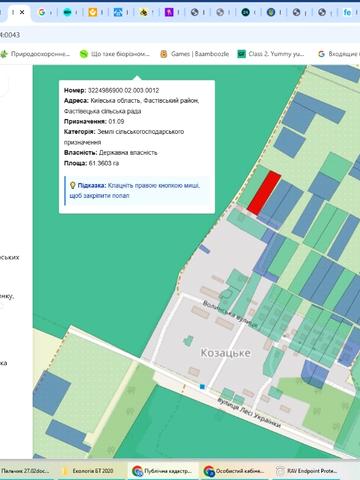
Task: Click the green leaf bookmark icon
Action: click(4, 54)
